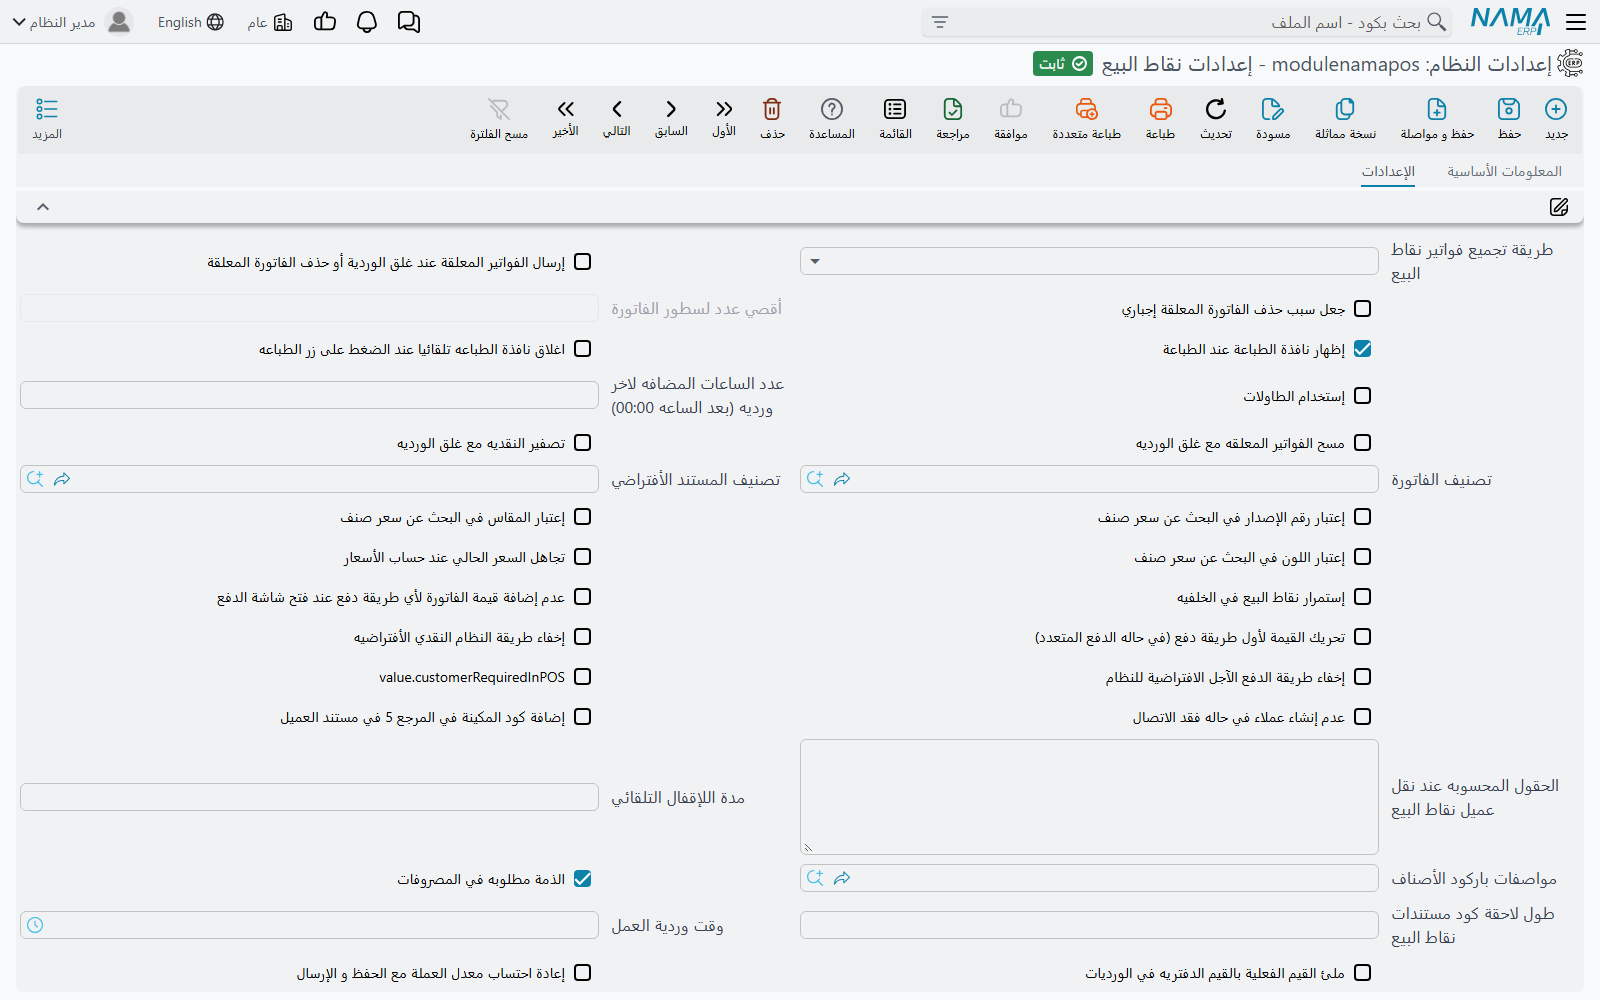
Task: Check value.customerRequiredInPOS checkbox
Action: tap(583, 677)
